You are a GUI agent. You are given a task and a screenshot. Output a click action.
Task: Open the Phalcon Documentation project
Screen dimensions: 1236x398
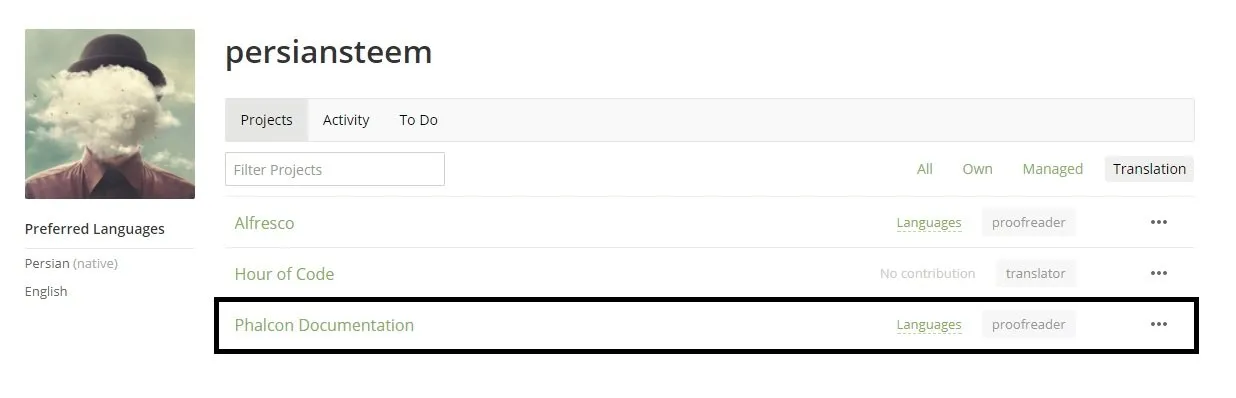324,325
